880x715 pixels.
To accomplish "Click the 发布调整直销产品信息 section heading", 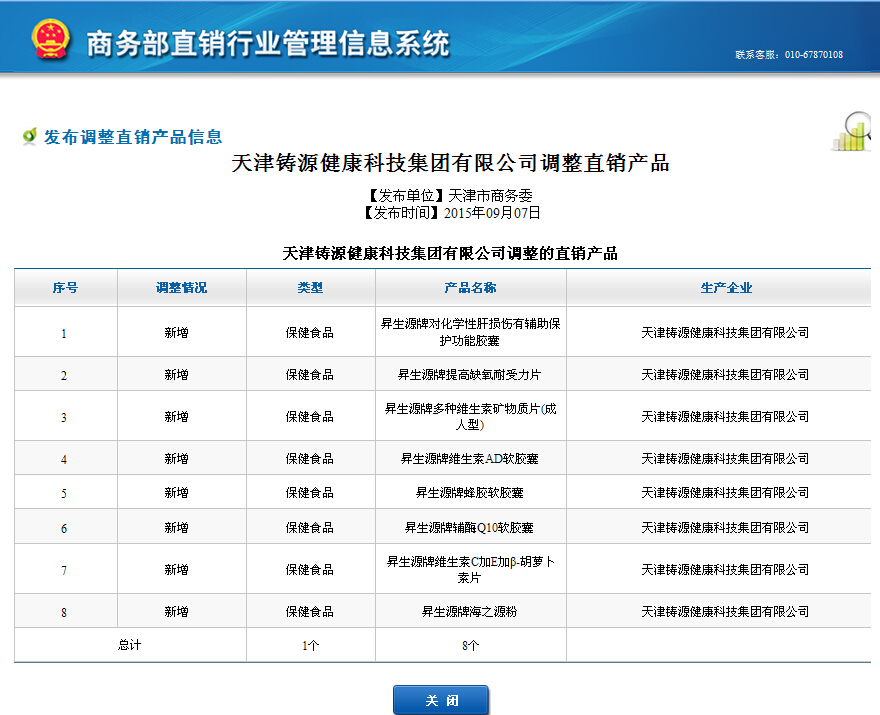I will [x=133, y=137].
